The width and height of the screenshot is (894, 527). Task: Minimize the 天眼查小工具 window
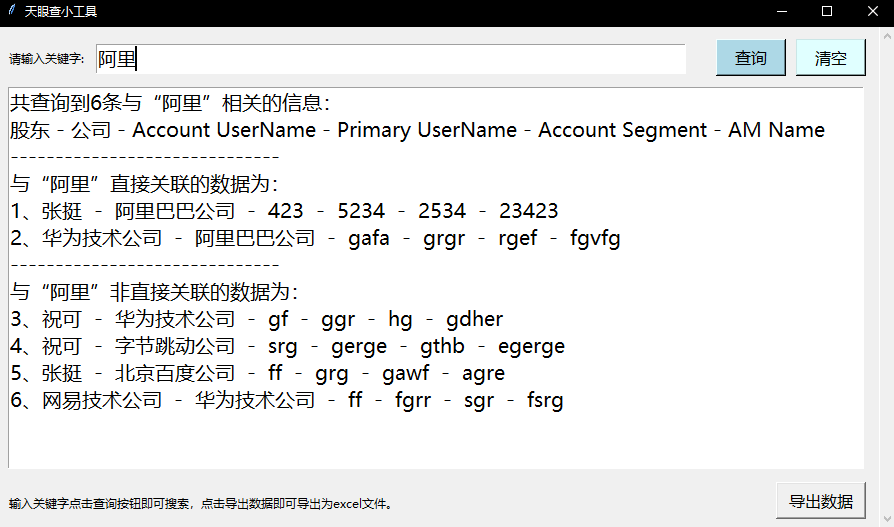tap(782, 11)
